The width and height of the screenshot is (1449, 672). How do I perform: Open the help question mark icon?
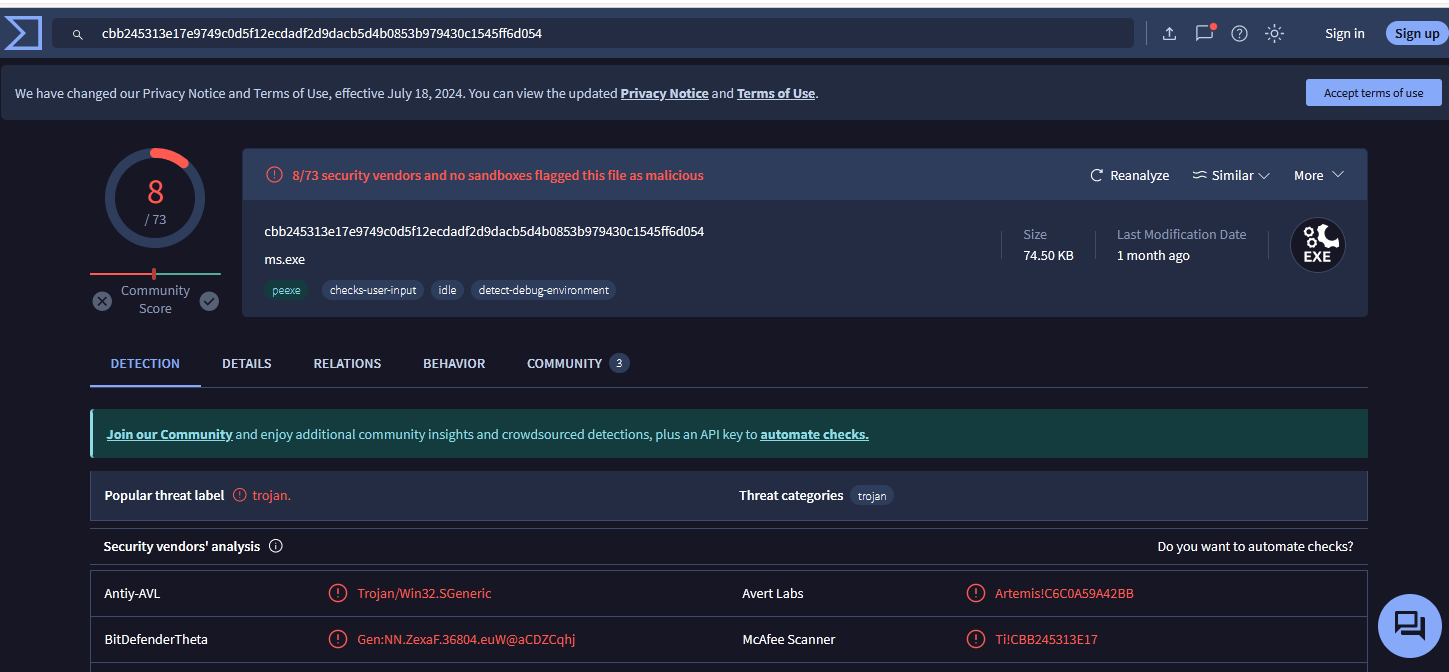[1239, 33]
